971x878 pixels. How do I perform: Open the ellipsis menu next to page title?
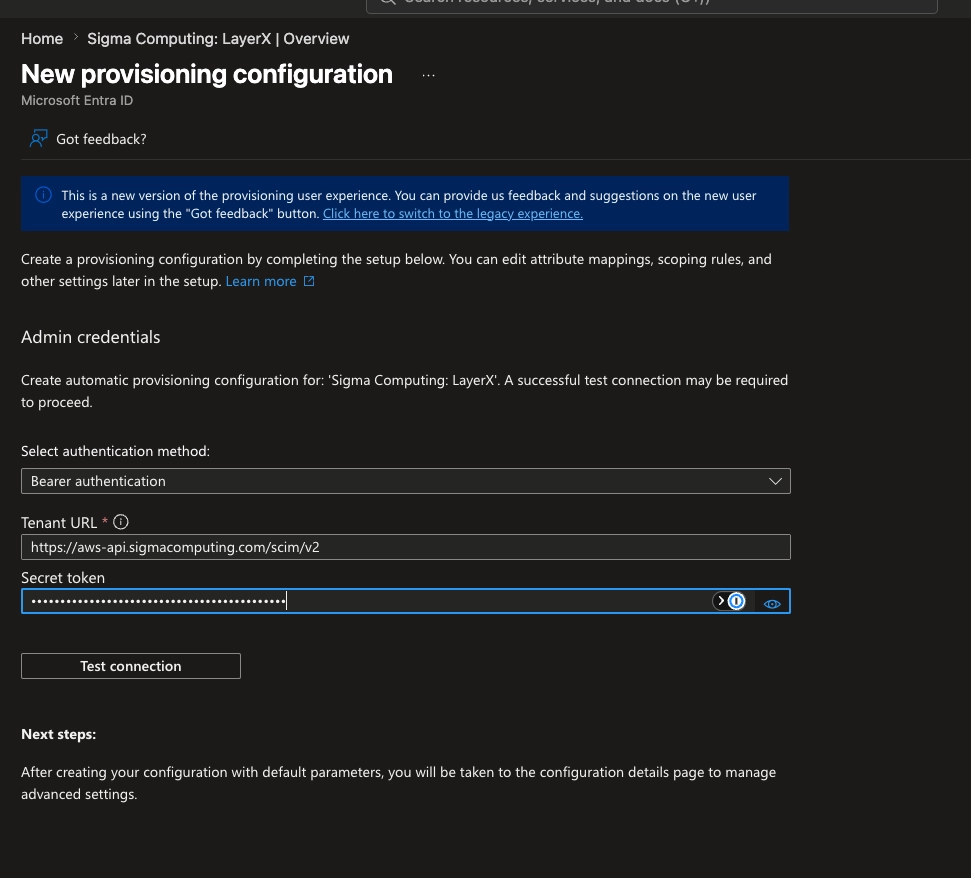tap(429, 76)
